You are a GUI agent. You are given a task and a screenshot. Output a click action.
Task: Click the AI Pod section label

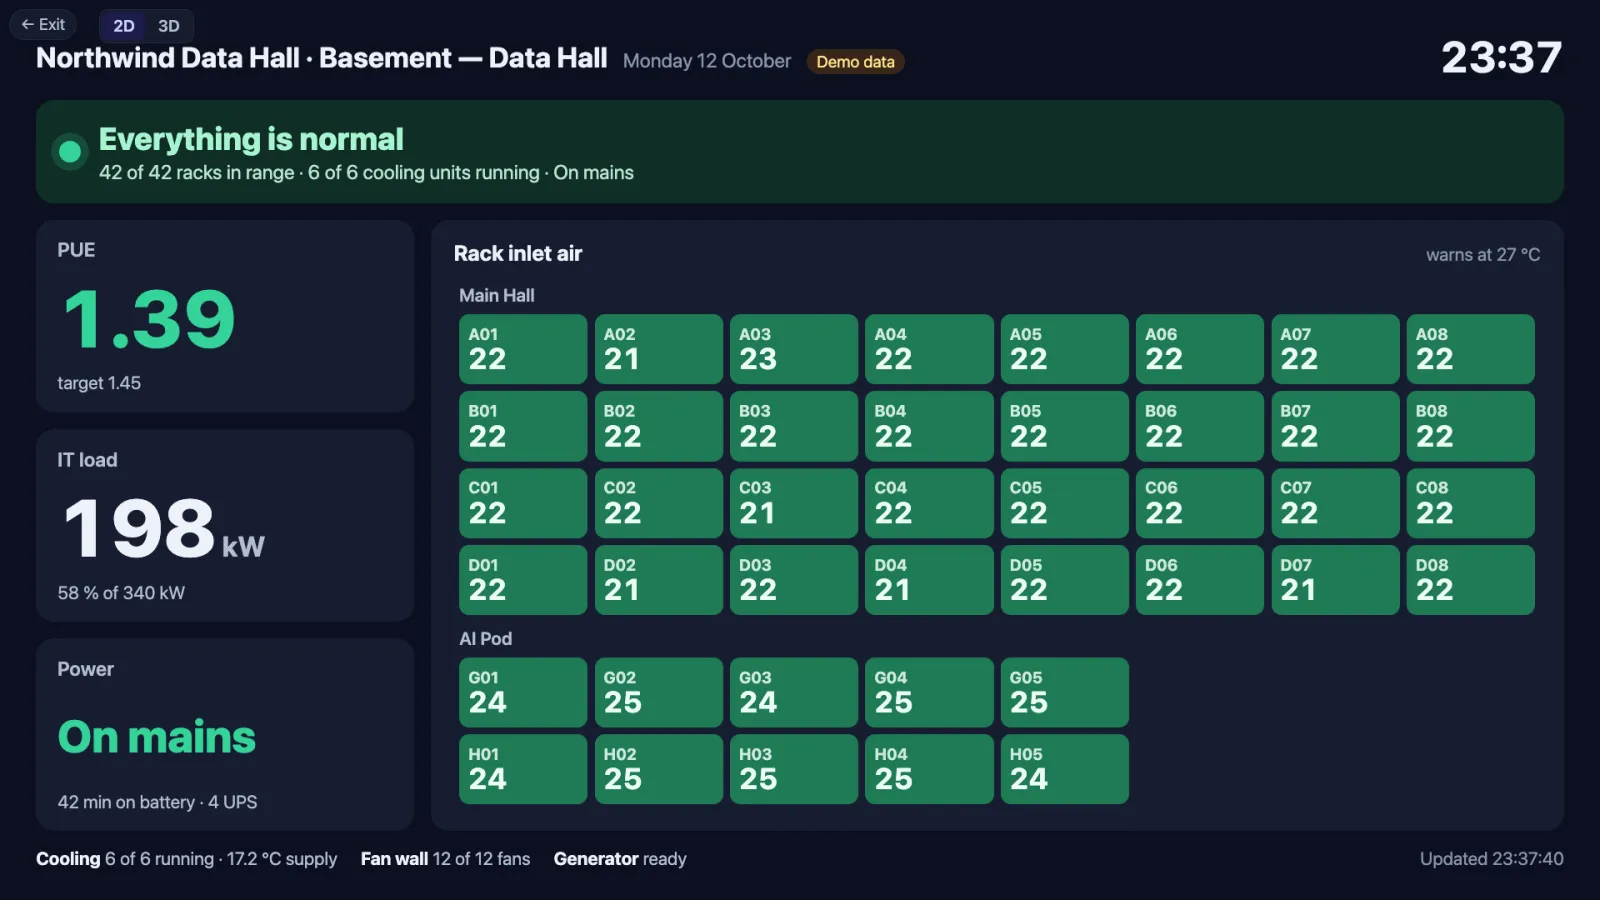485,639
